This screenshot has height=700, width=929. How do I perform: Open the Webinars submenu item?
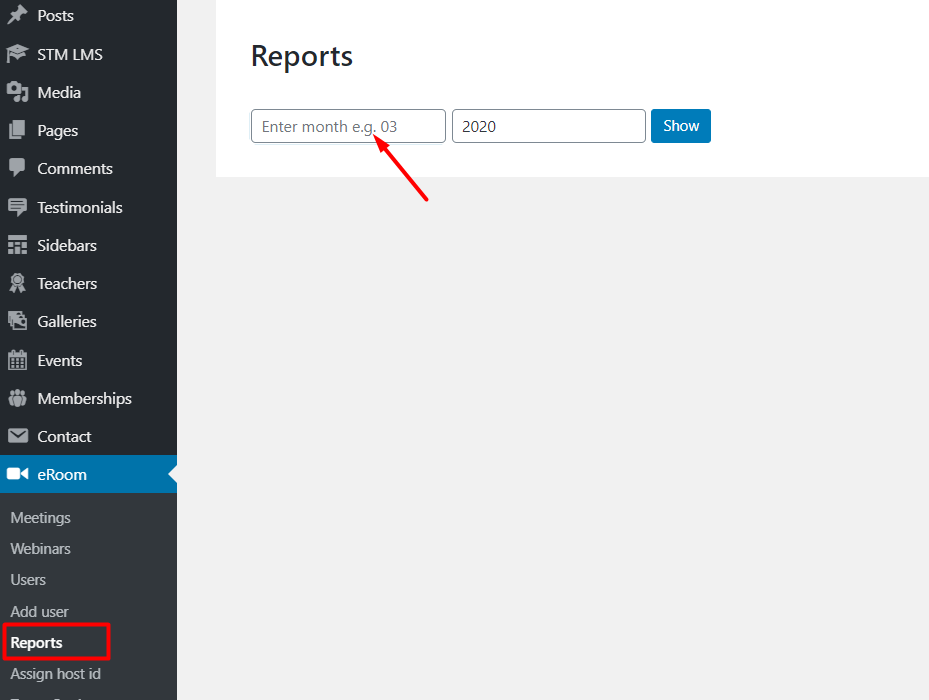point(41,549)
